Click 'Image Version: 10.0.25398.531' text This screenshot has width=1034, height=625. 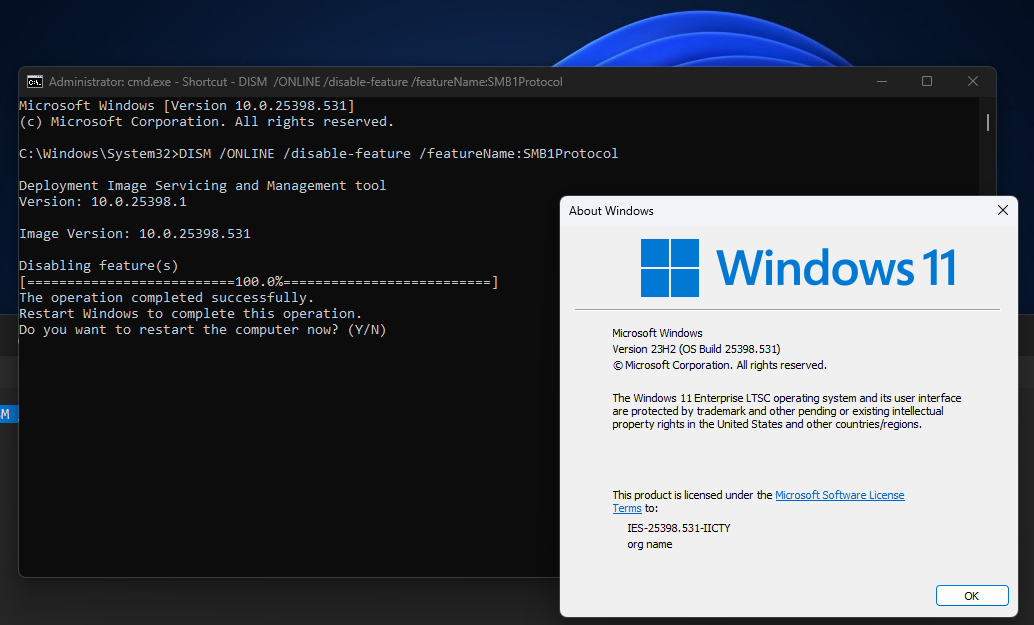(x=135, y=233)
